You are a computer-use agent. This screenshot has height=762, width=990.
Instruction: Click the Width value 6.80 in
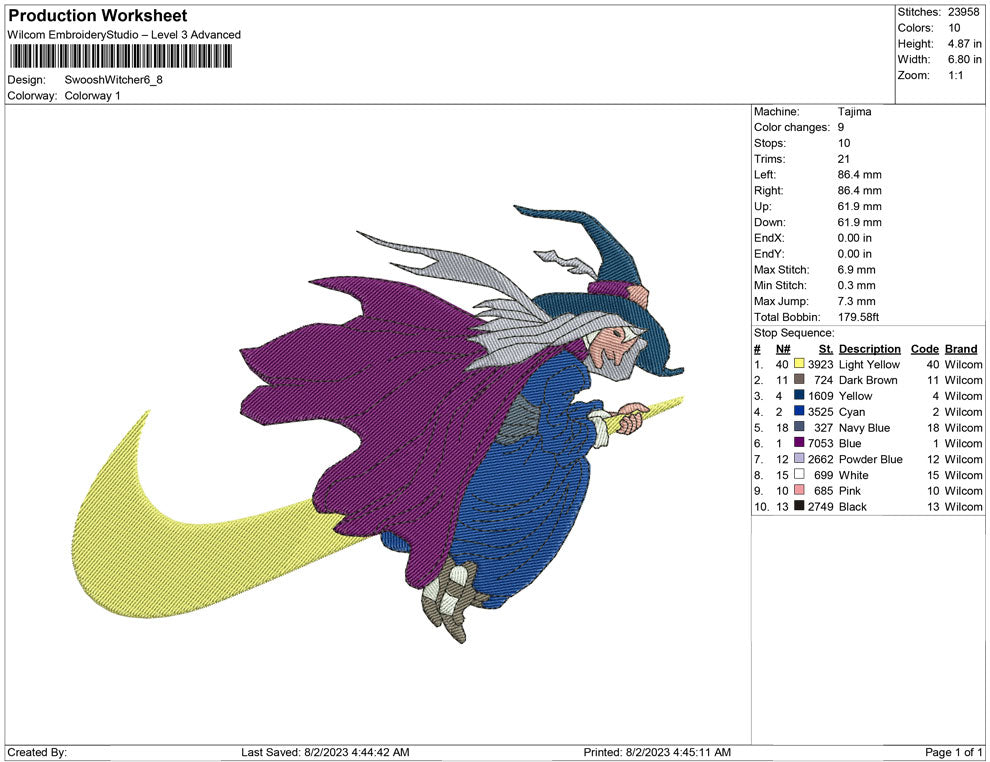coord(964,59)
